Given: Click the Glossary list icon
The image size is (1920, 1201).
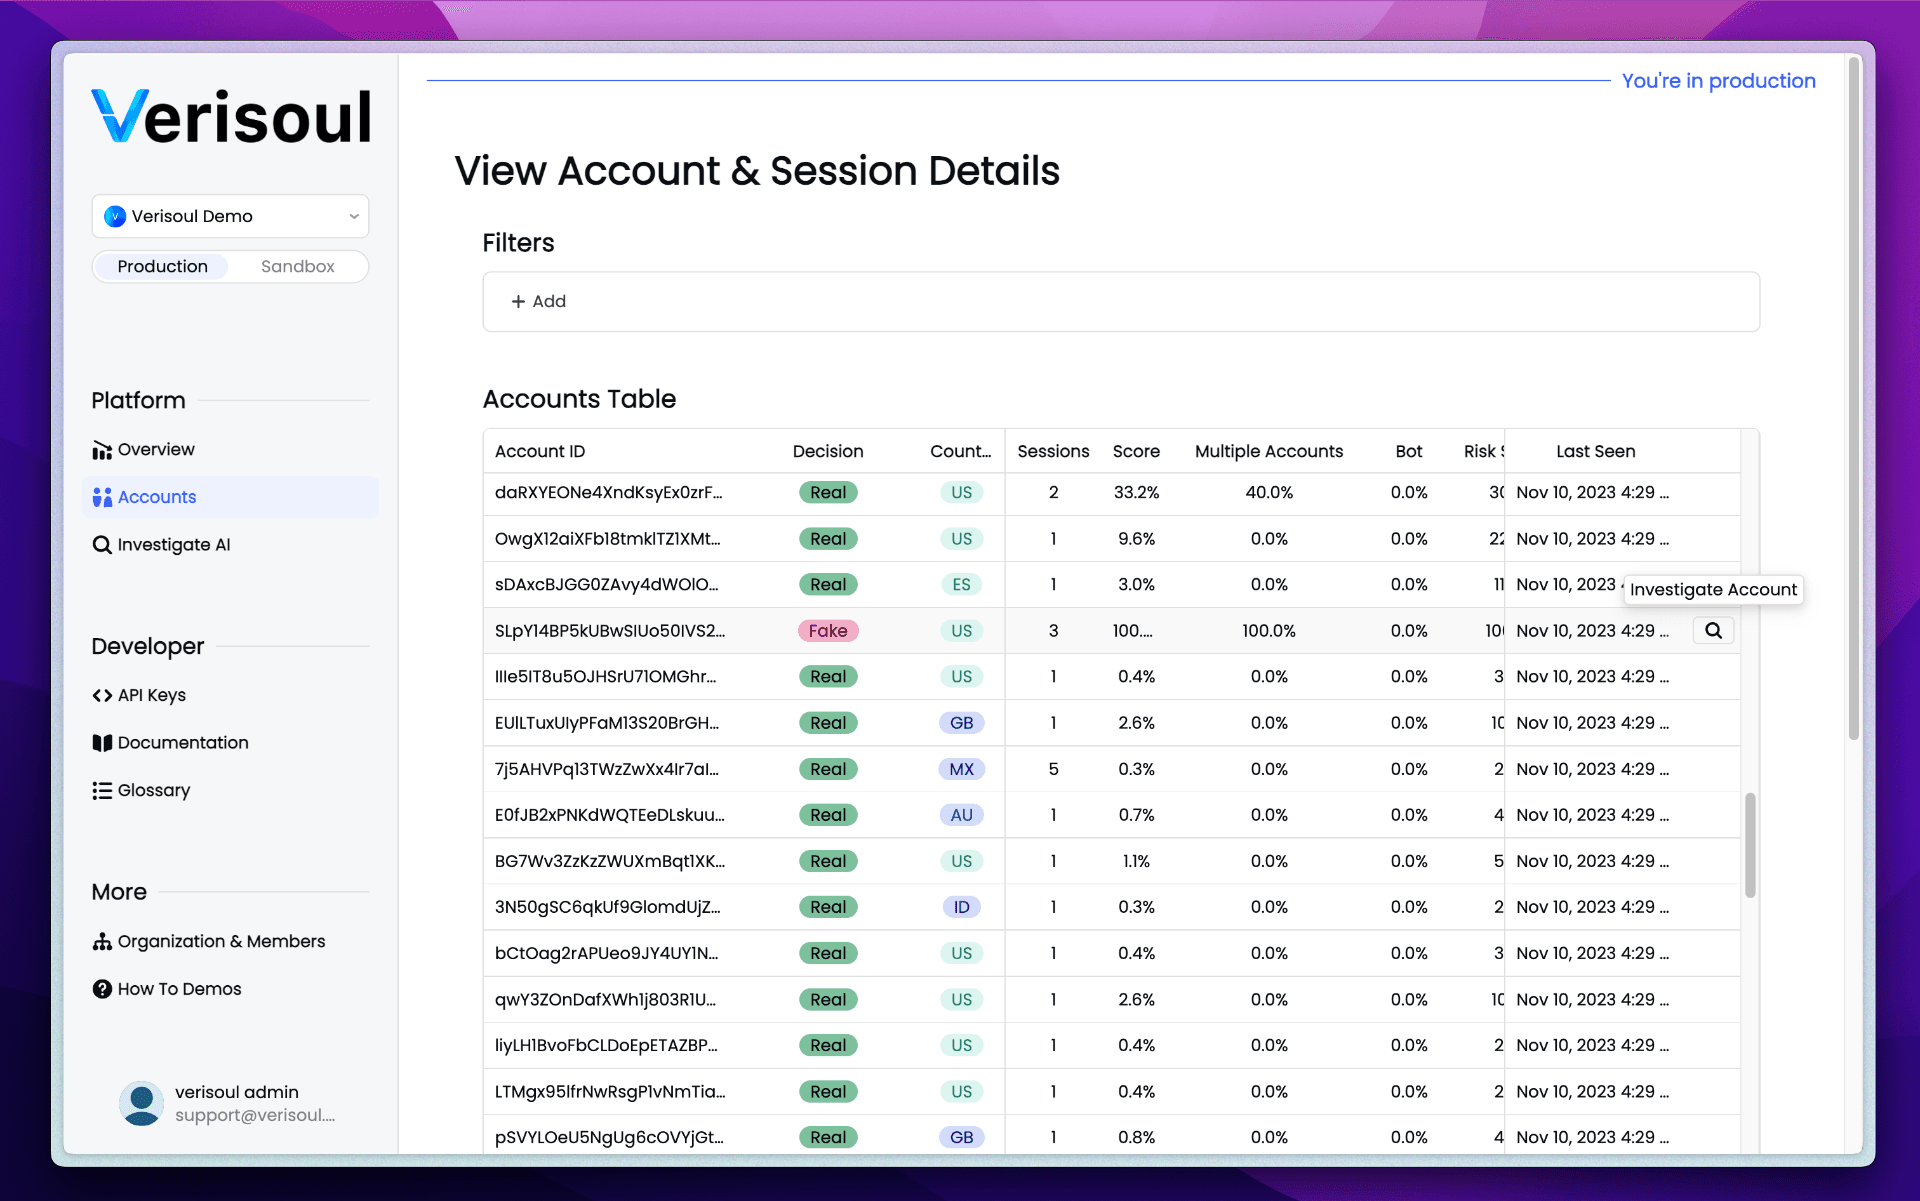Looking at the screenshot, I should [x=102, y=791].
